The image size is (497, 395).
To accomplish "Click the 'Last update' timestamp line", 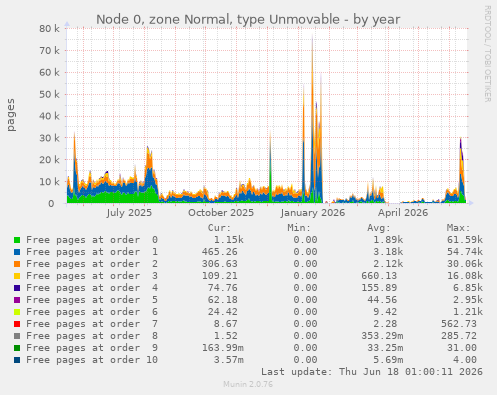I will pos(372,372).
